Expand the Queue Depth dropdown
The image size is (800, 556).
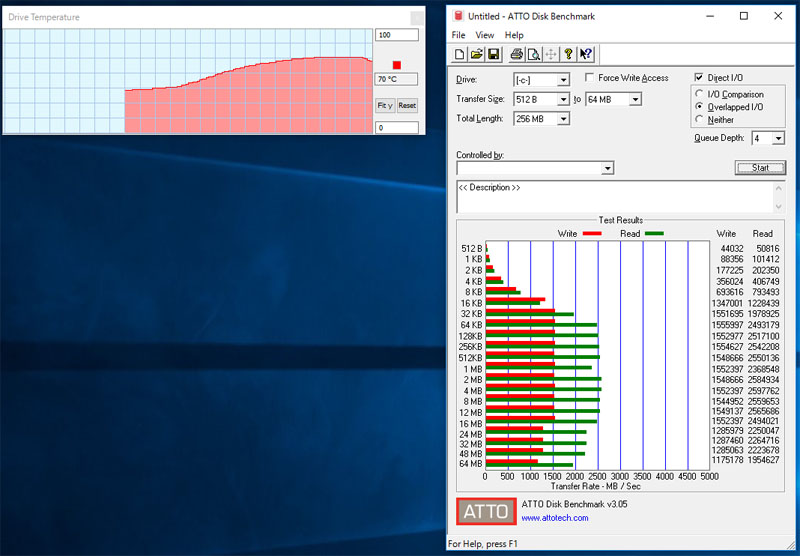pos(778,139)
